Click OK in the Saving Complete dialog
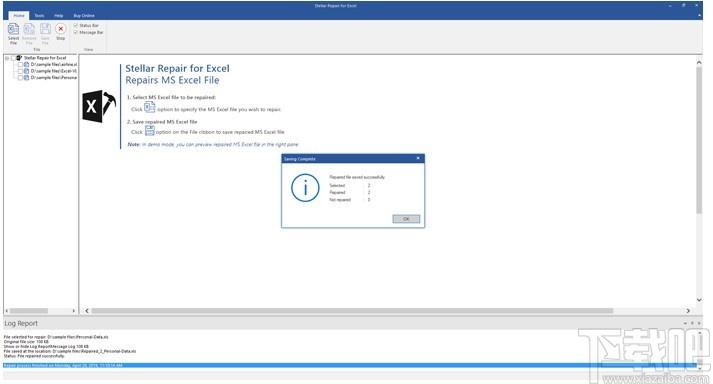The height and width of the screenshot is (384, 713). [406, 219]
